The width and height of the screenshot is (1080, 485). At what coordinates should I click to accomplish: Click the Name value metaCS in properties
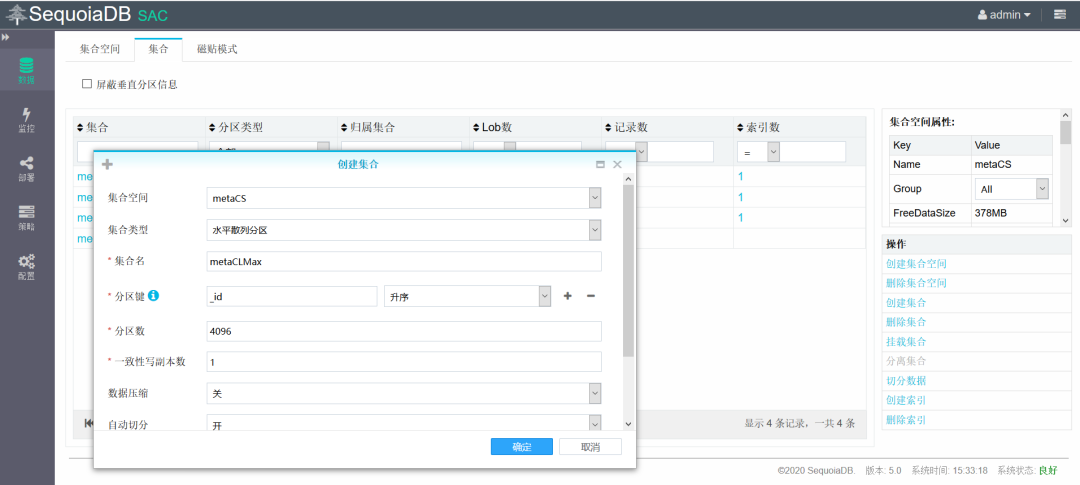(x=993, y=165)
